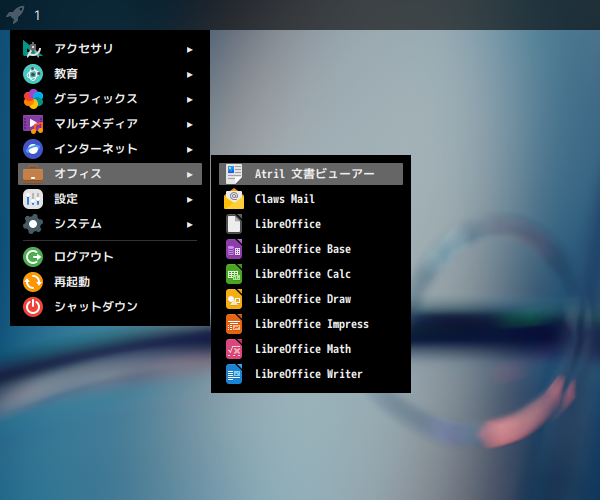Viewport: 600px width, 500px height.
Task: Launch LibreOffice Impress
Action: coord(311,324)
